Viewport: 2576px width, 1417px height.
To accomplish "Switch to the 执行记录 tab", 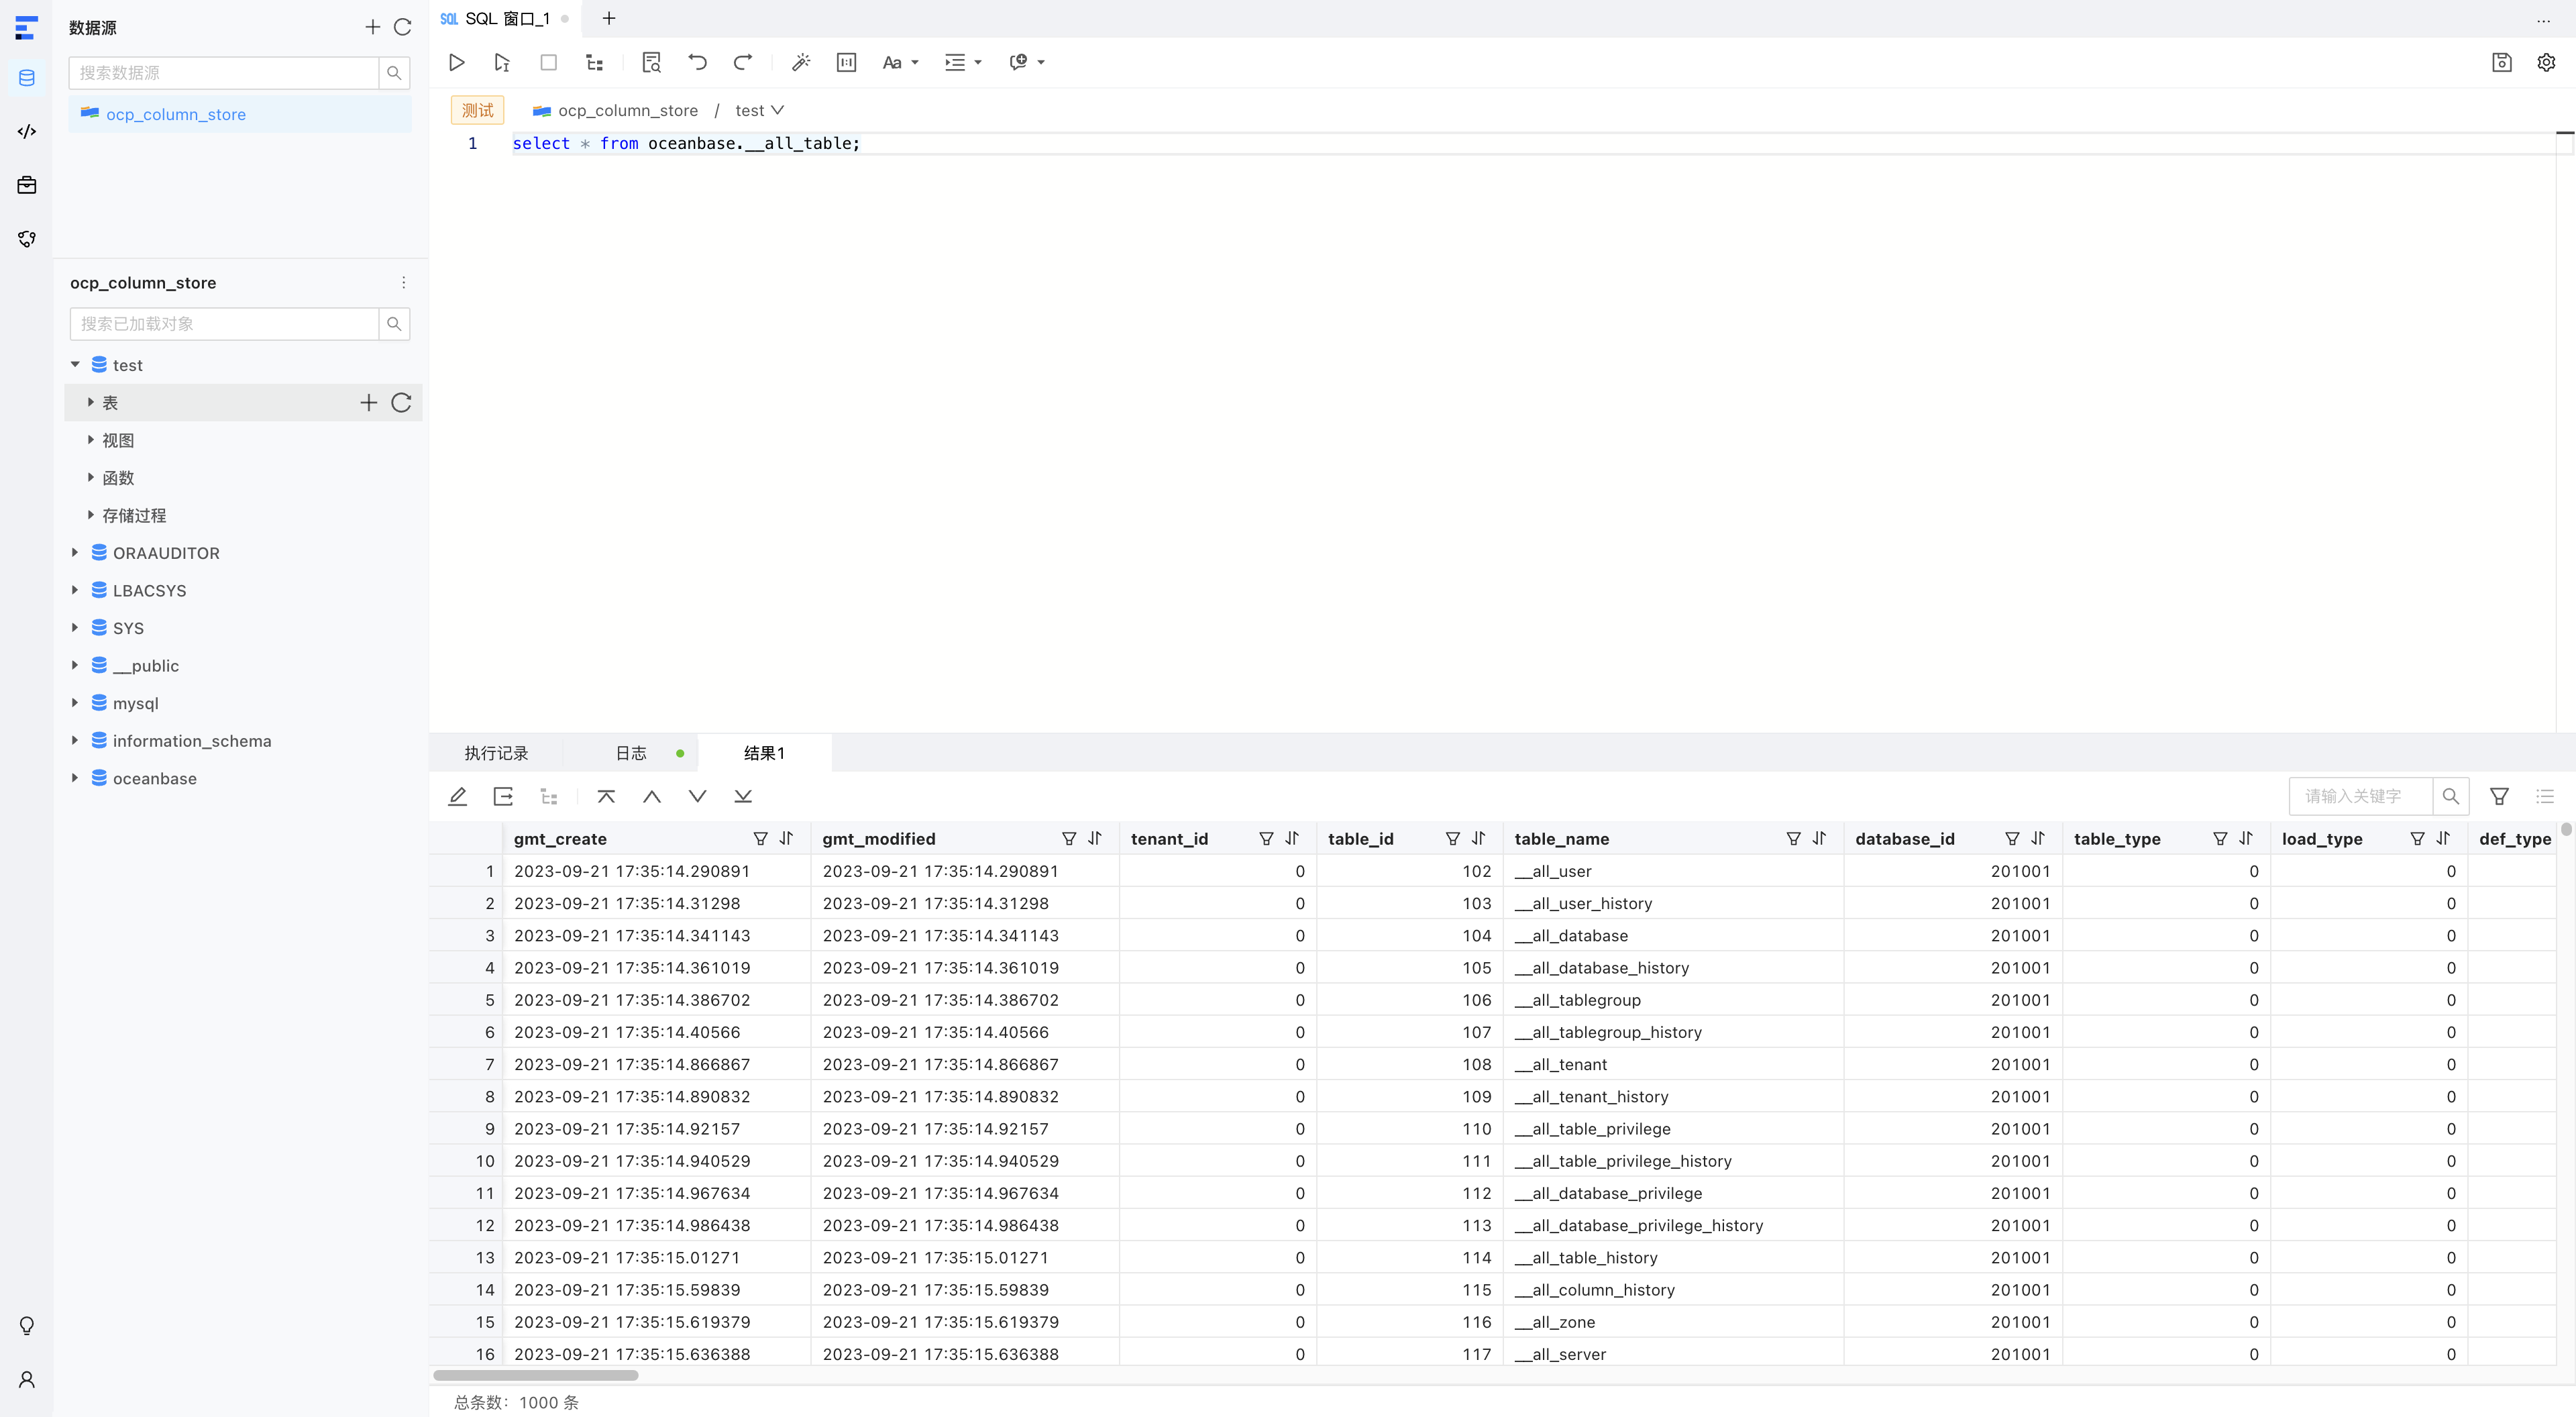I will tap(497, 752).
